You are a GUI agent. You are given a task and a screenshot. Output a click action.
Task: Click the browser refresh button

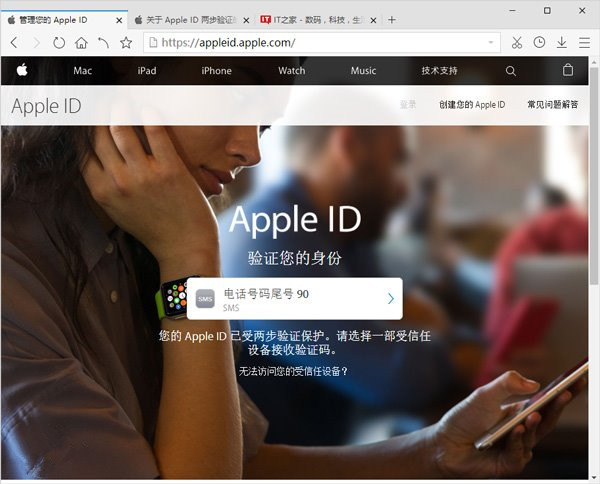click(59, 43)
